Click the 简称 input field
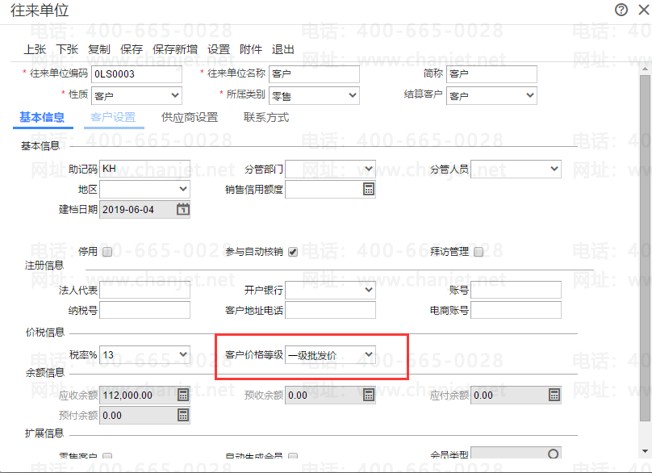This screenshot has height=473, width=652. pyautogui.click(x=491, y=74)
